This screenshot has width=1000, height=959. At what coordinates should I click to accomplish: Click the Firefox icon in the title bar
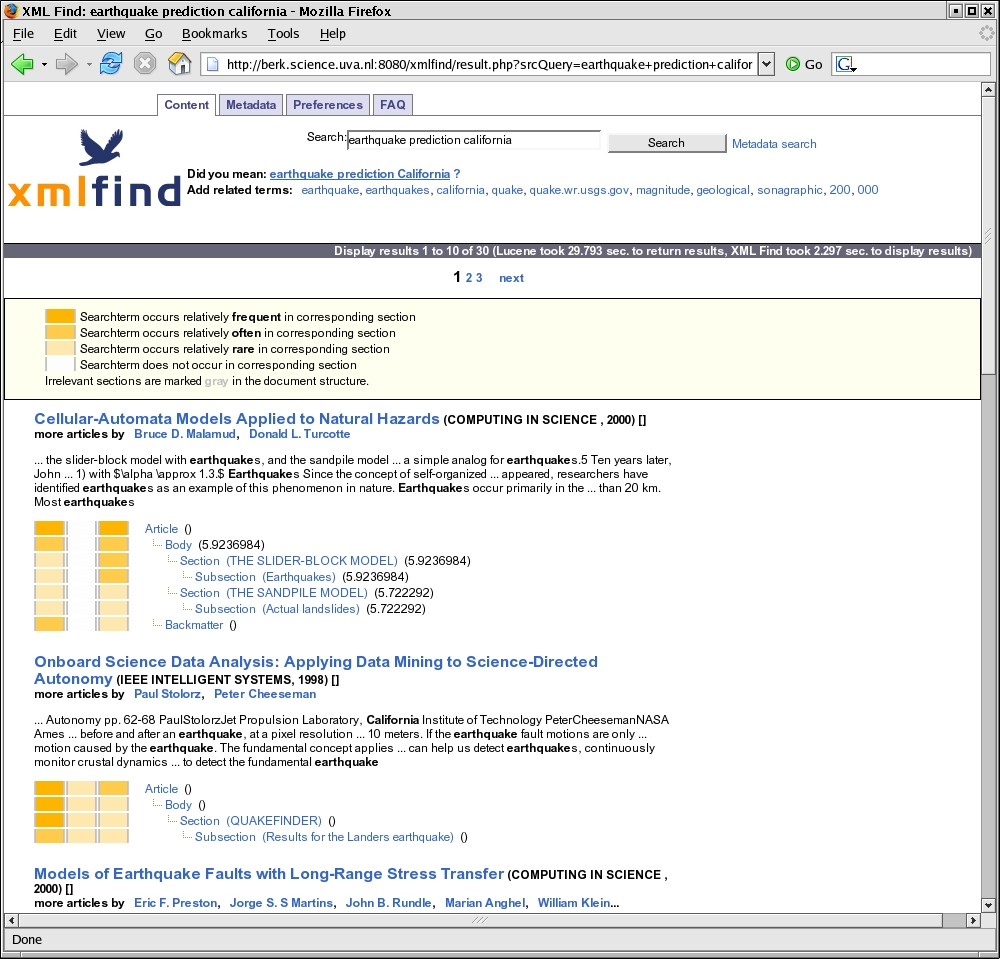11,11
